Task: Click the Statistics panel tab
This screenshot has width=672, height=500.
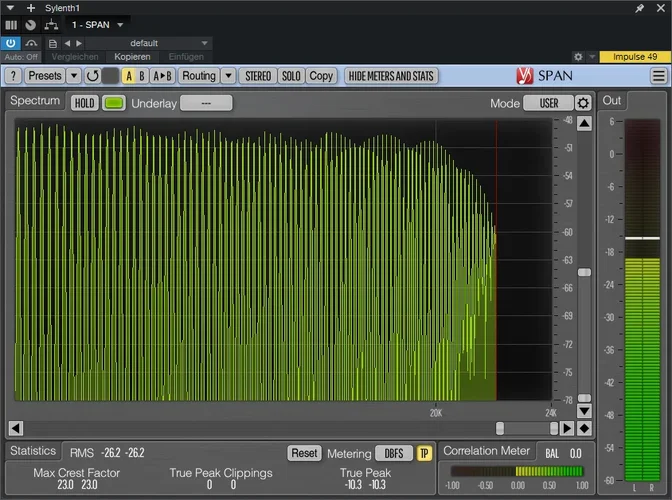Action: click(33, 451)
